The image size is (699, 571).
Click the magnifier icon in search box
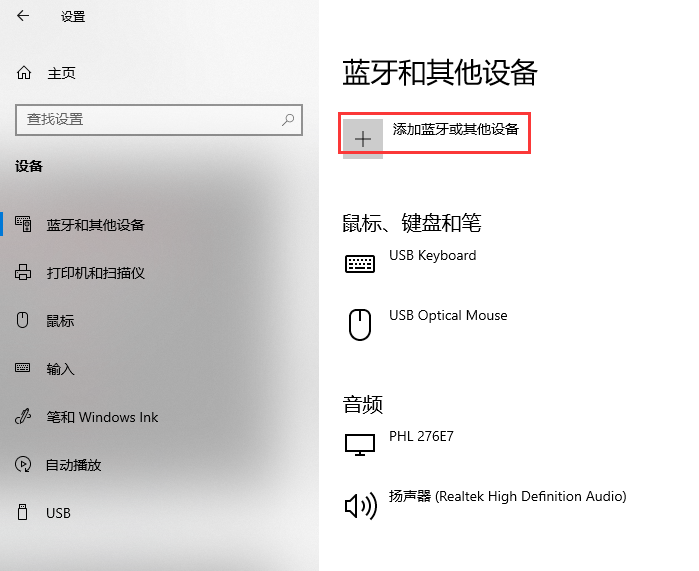point(288,119)
